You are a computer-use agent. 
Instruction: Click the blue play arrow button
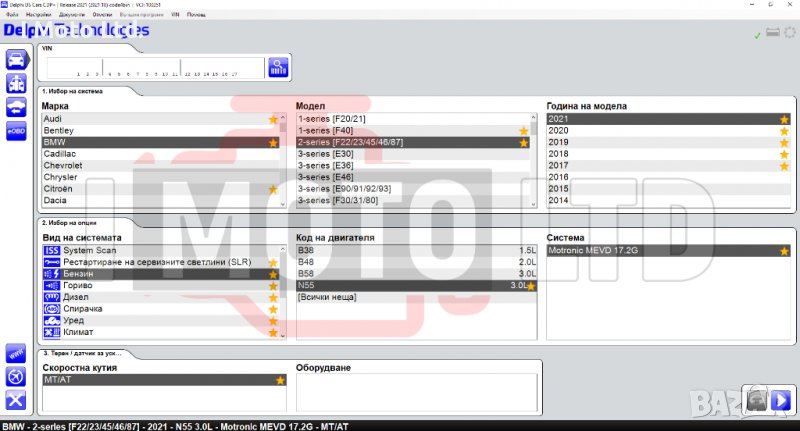pos(780,400)
